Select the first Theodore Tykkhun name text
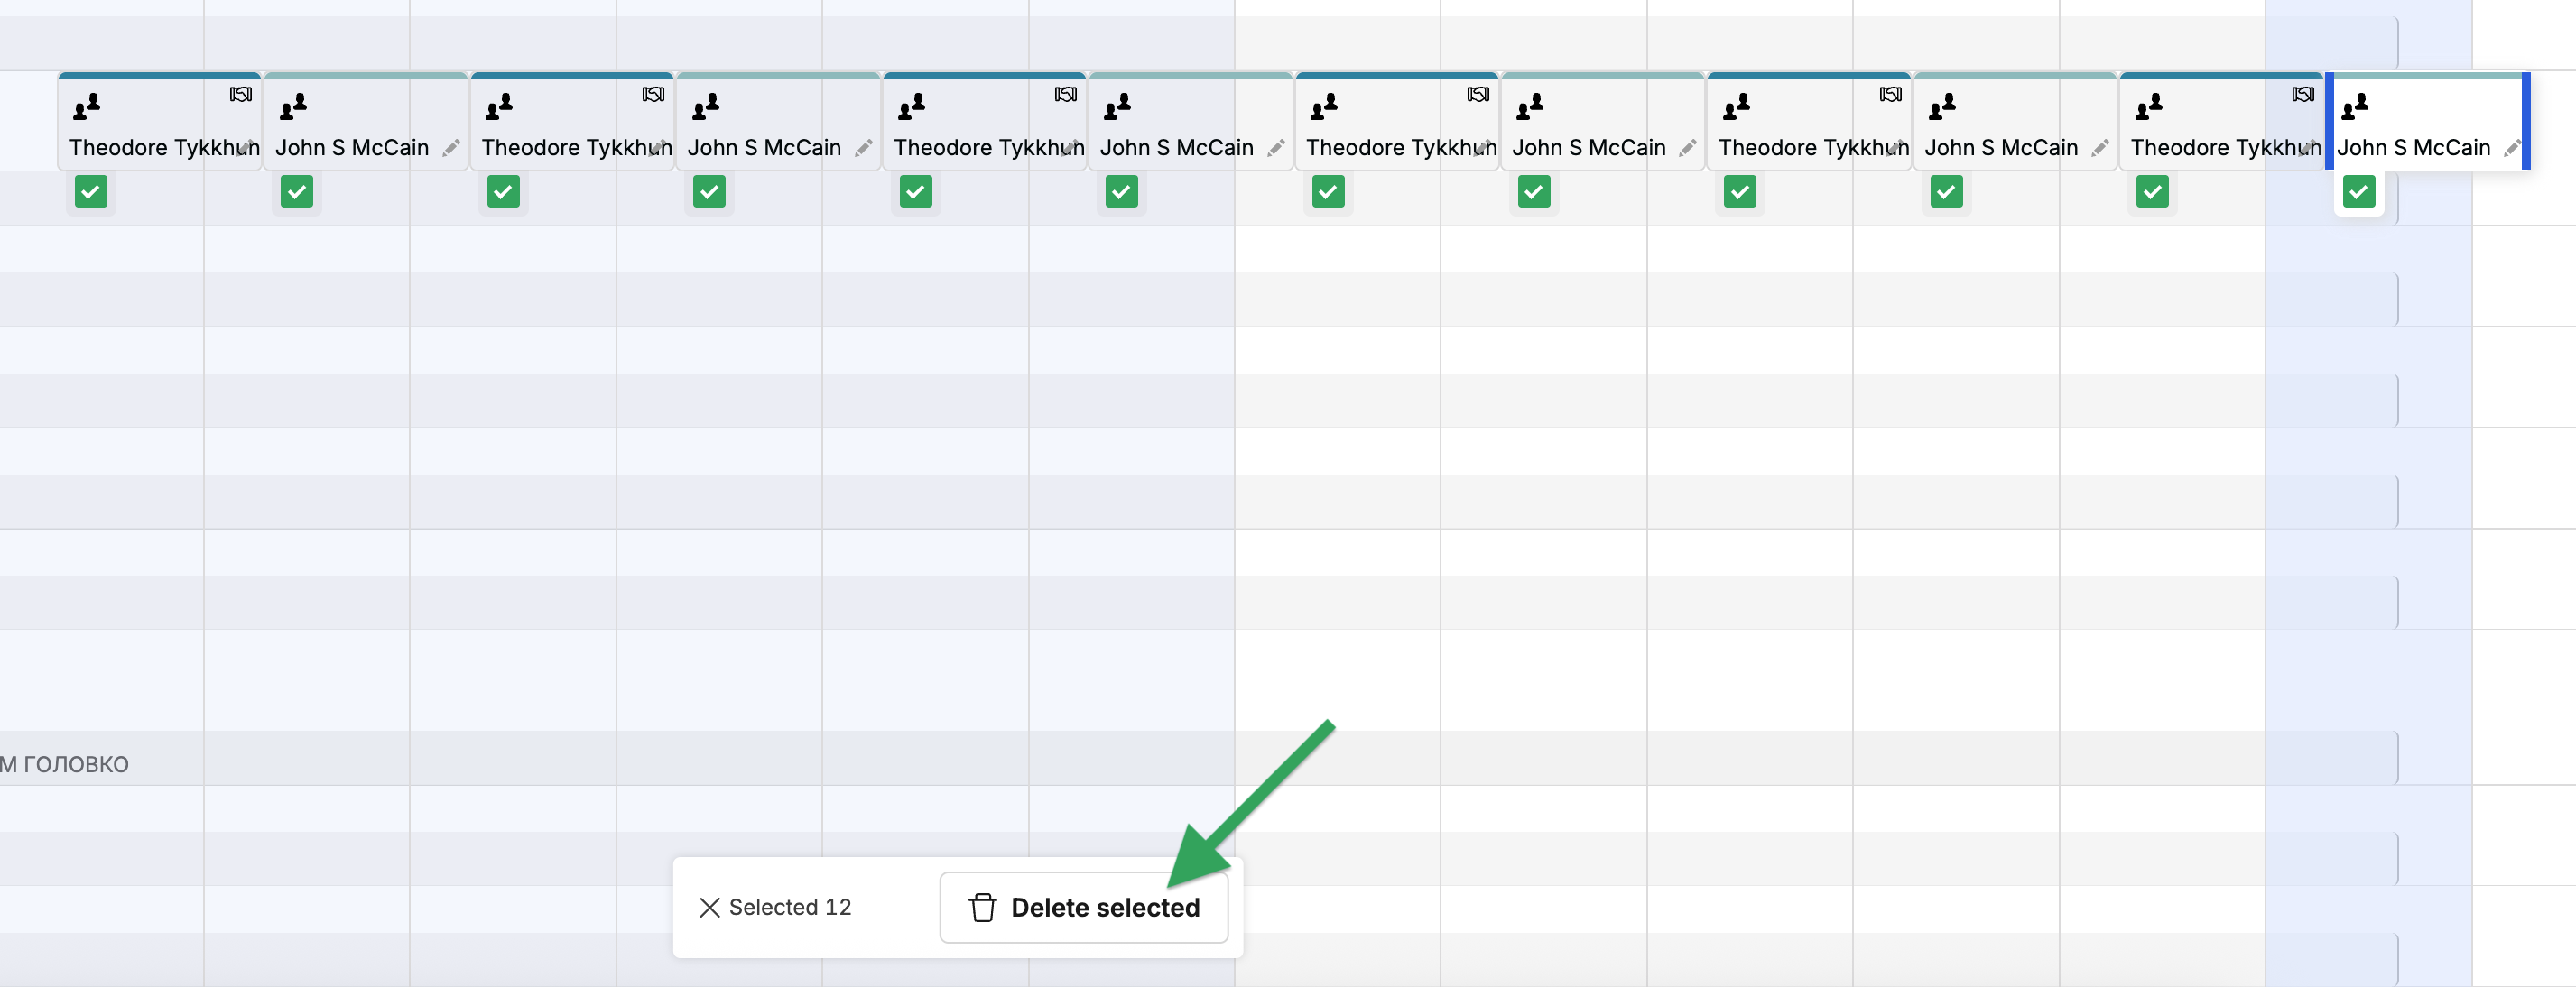Viewport: 2576px width, 987px height. [x=164, y=148]
